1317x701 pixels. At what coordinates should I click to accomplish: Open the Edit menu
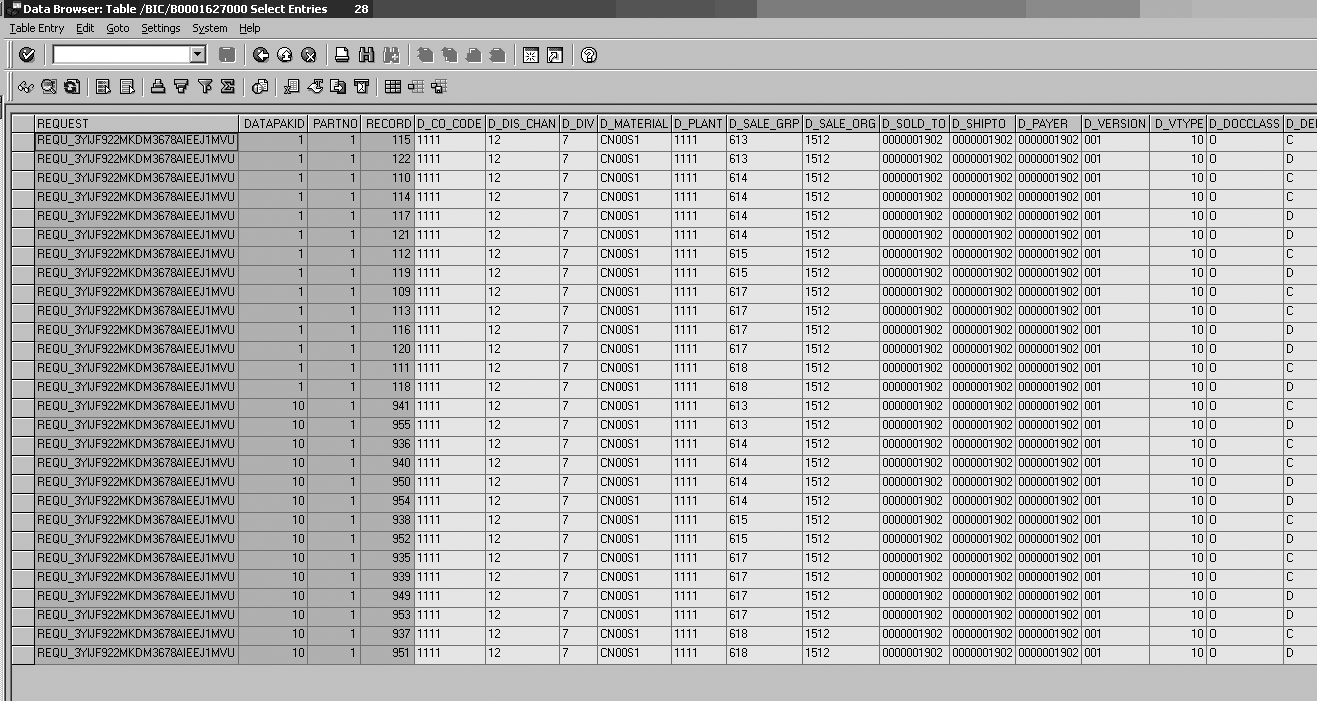click(85, 28)
